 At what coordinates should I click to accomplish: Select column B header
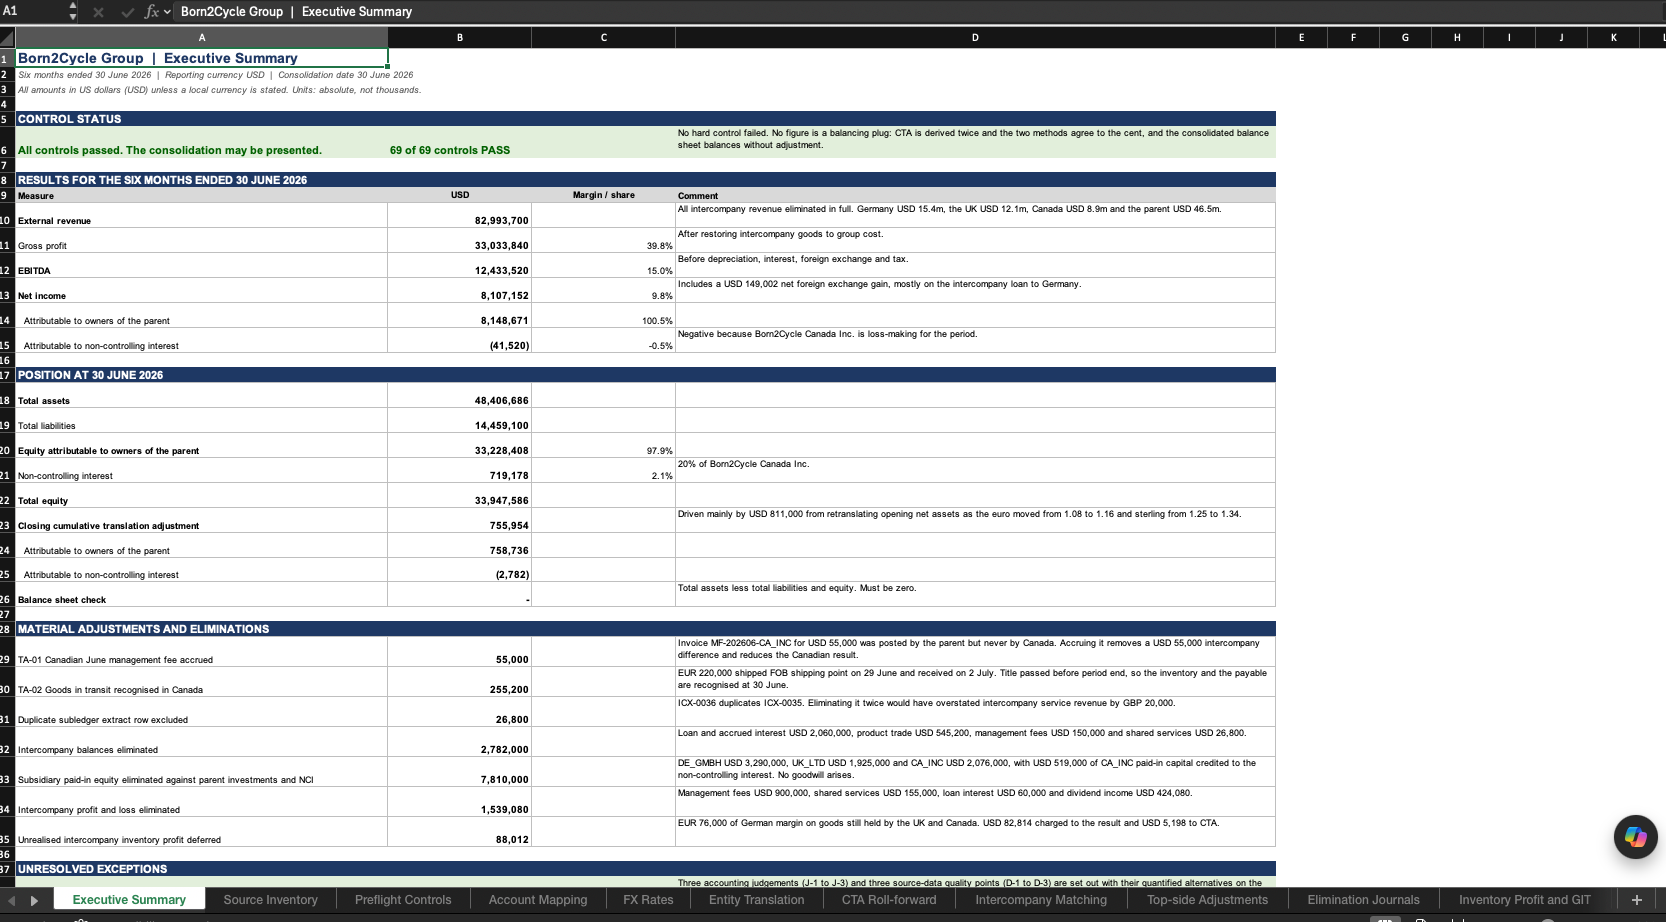pos(460,38)
